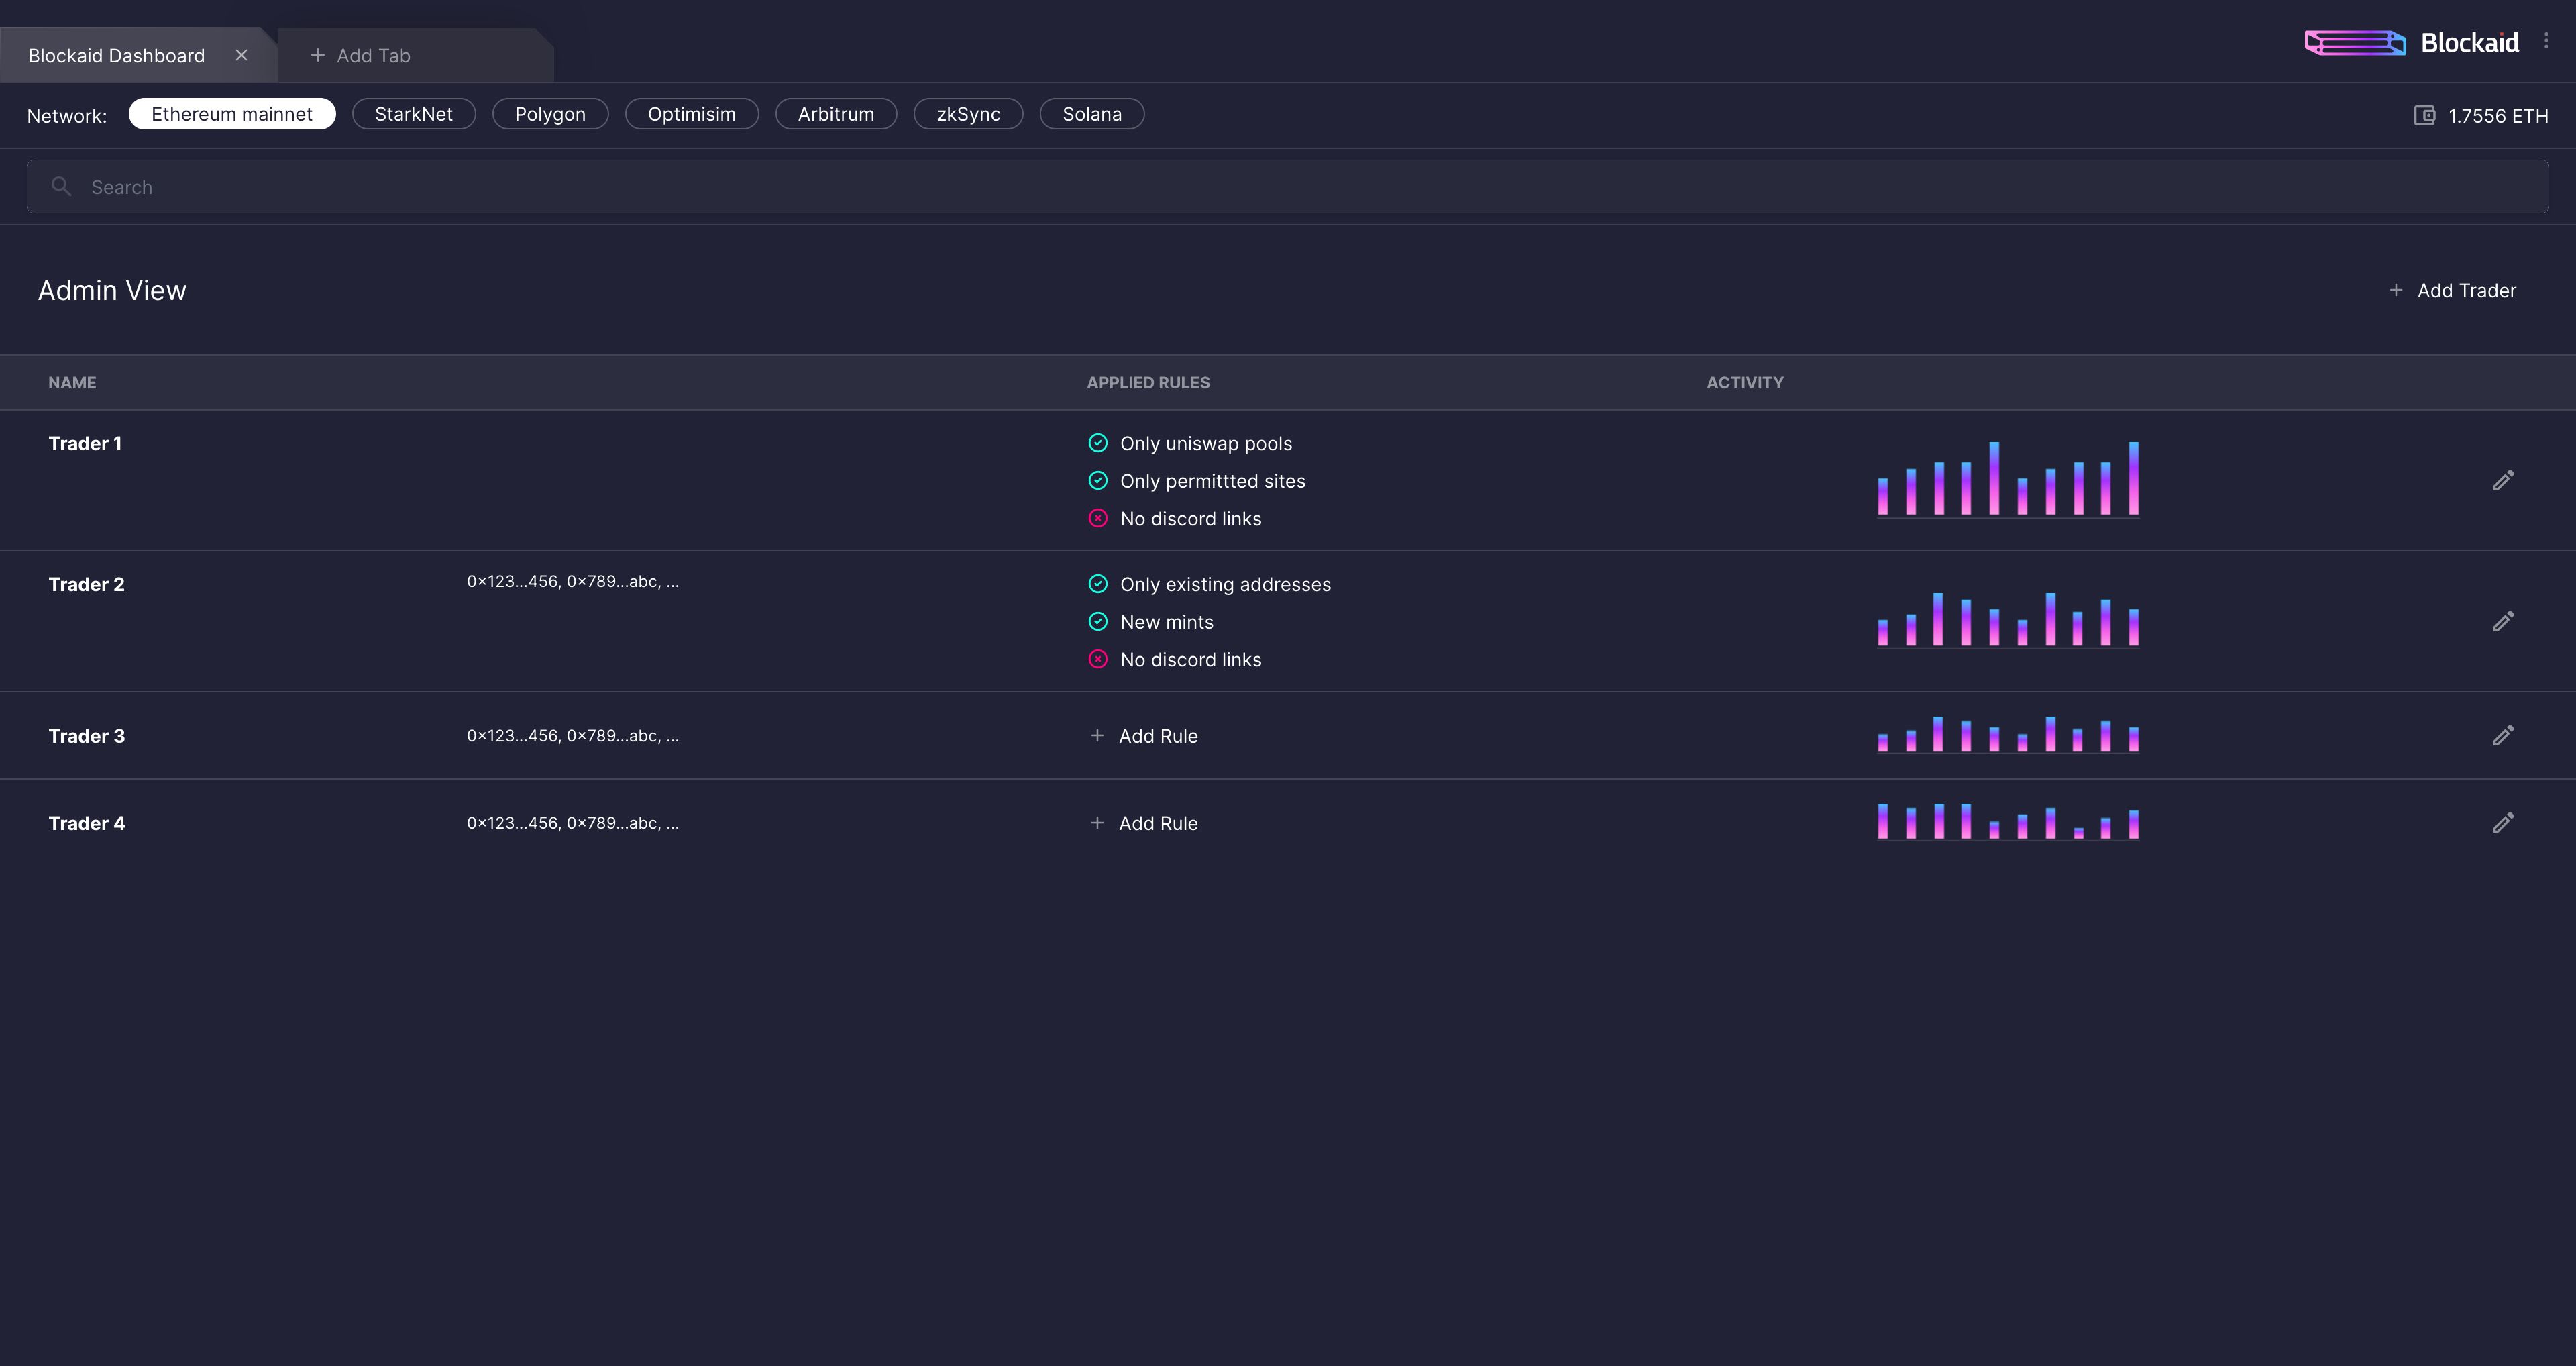The image size is (2576, 1366).
Task: Click the edit pencil icon for Trader 2
Action: pos(2502,622)
